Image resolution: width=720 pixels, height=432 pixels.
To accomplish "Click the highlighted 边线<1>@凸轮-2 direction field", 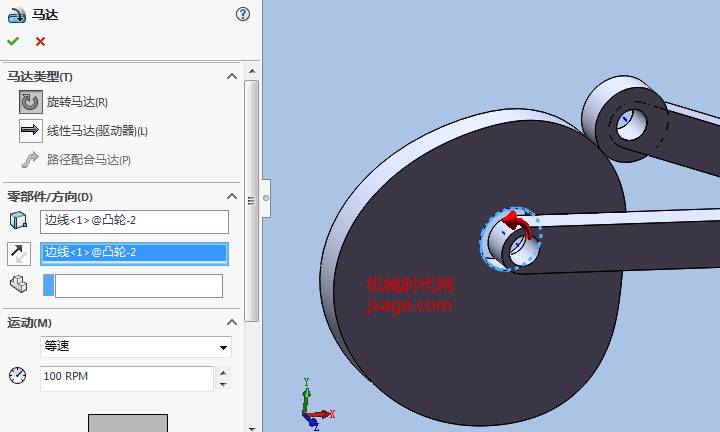I will click(x=134, y=253).
